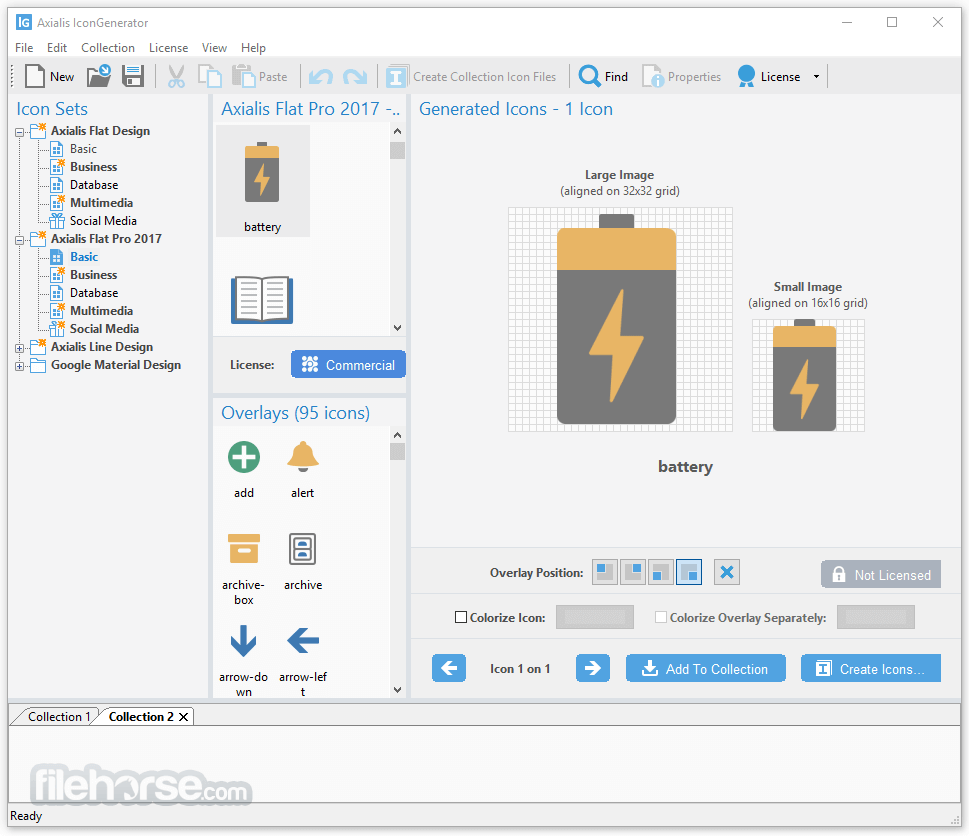The height and width of the screenshot is (836, 969).
Task: Expand the Axialis Line Design tree node
Action: pyautogui.click(x=20, y=348)
